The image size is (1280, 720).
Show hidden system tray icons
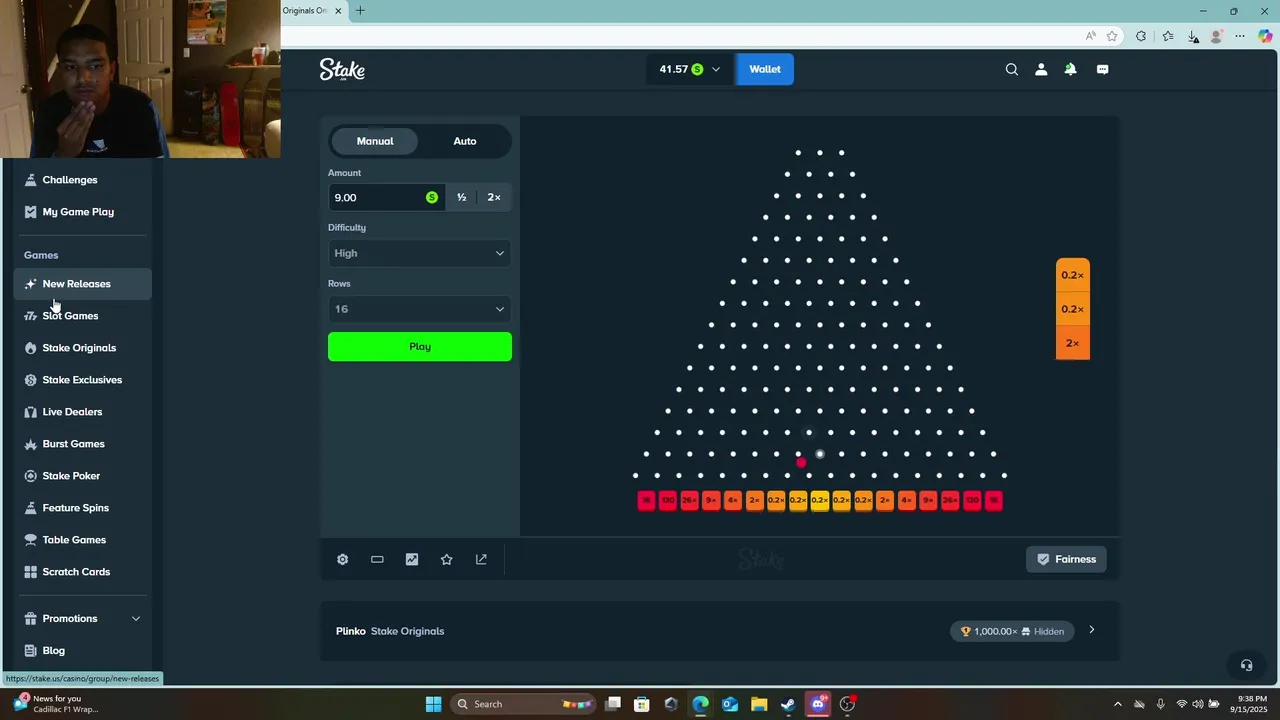tap(1118, 704)
